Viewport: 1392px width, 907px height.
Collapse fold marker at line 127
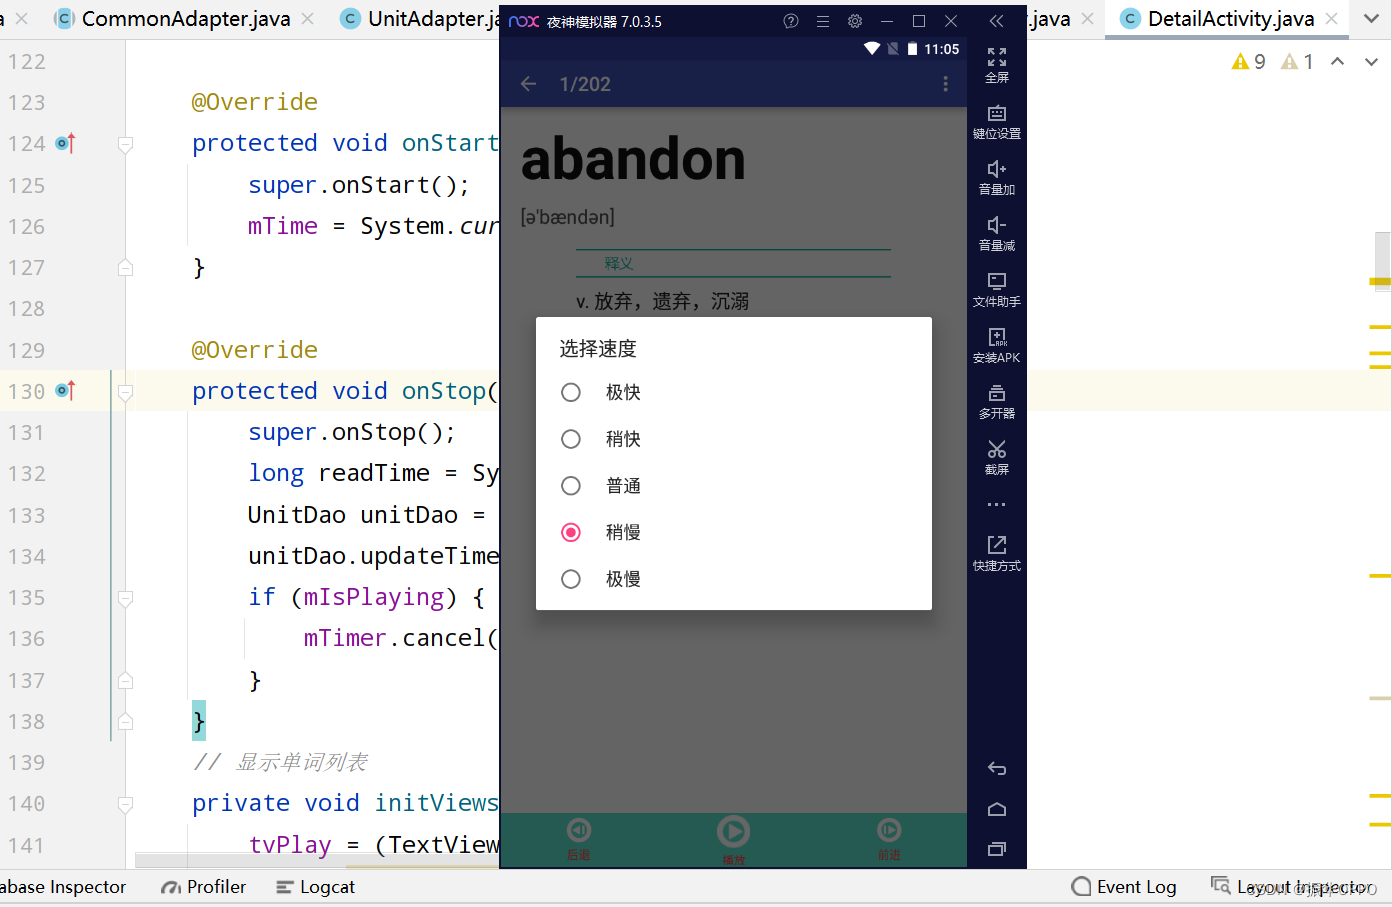coord(125,268)
